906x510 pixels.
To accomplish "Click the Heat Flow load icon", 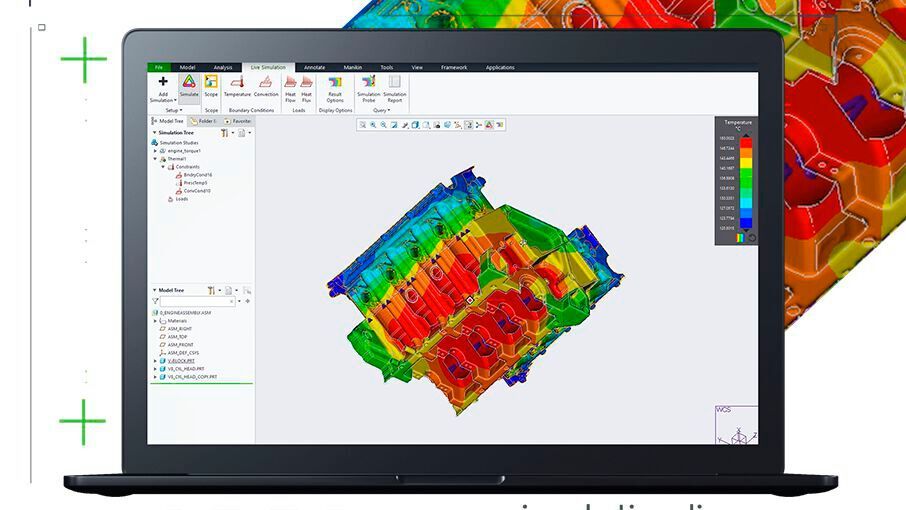I will point(290,86).
